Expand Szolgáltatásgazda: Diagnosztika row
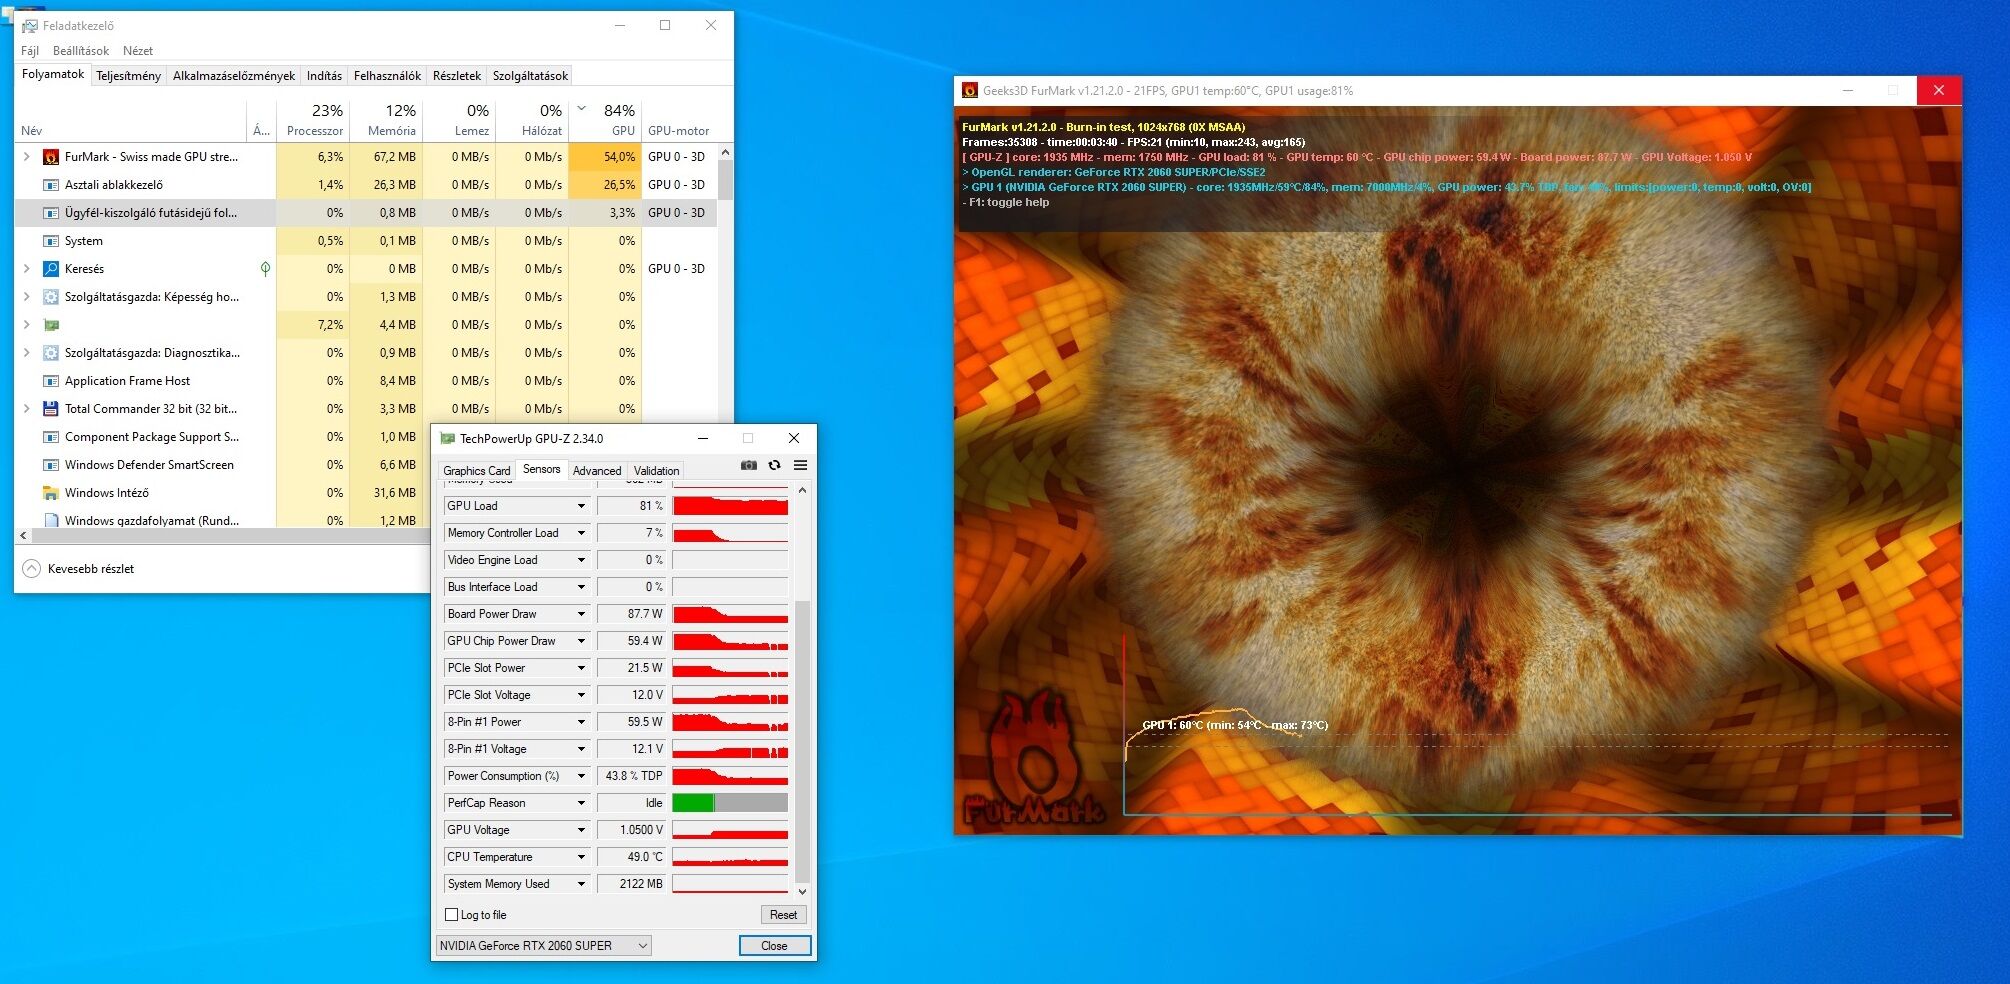This screenshot has height=984, width=2010. [27, 353]
